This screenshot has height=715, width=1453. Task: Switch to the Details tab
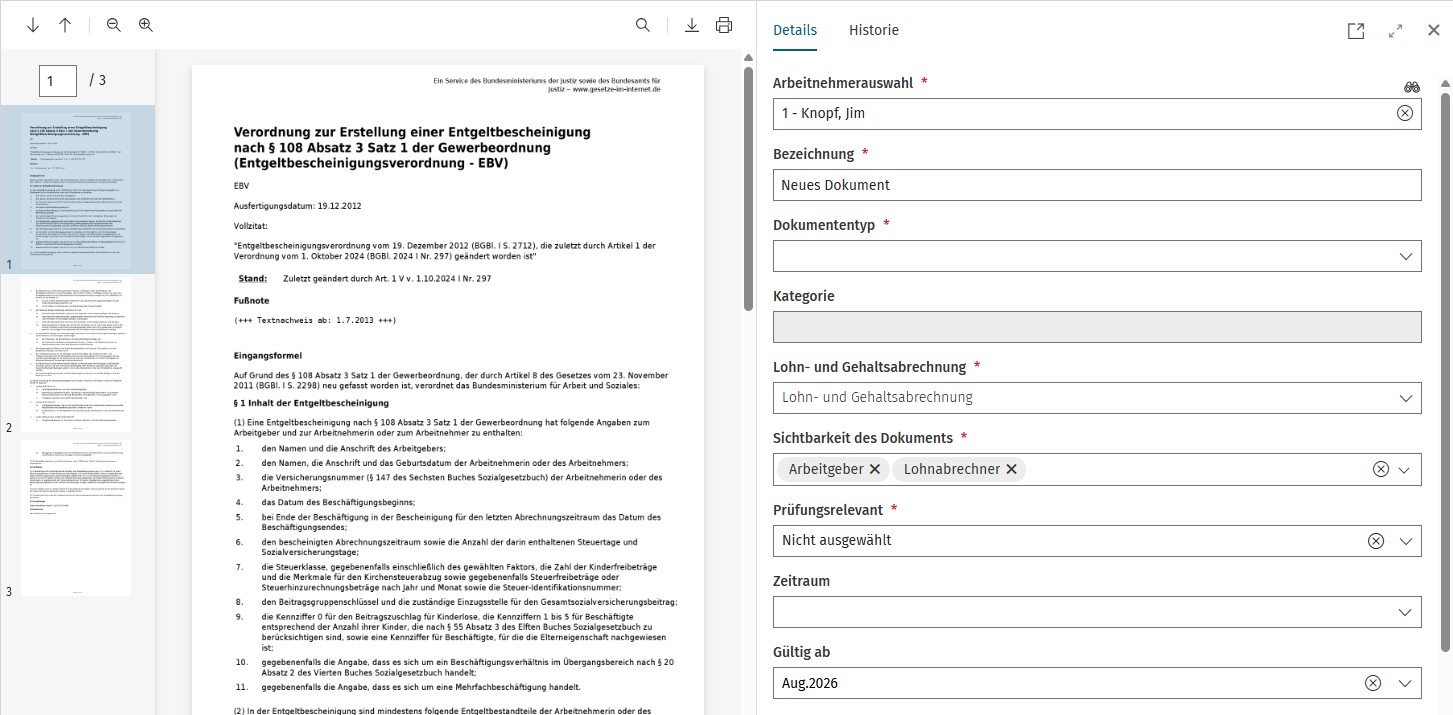point(795,30)
